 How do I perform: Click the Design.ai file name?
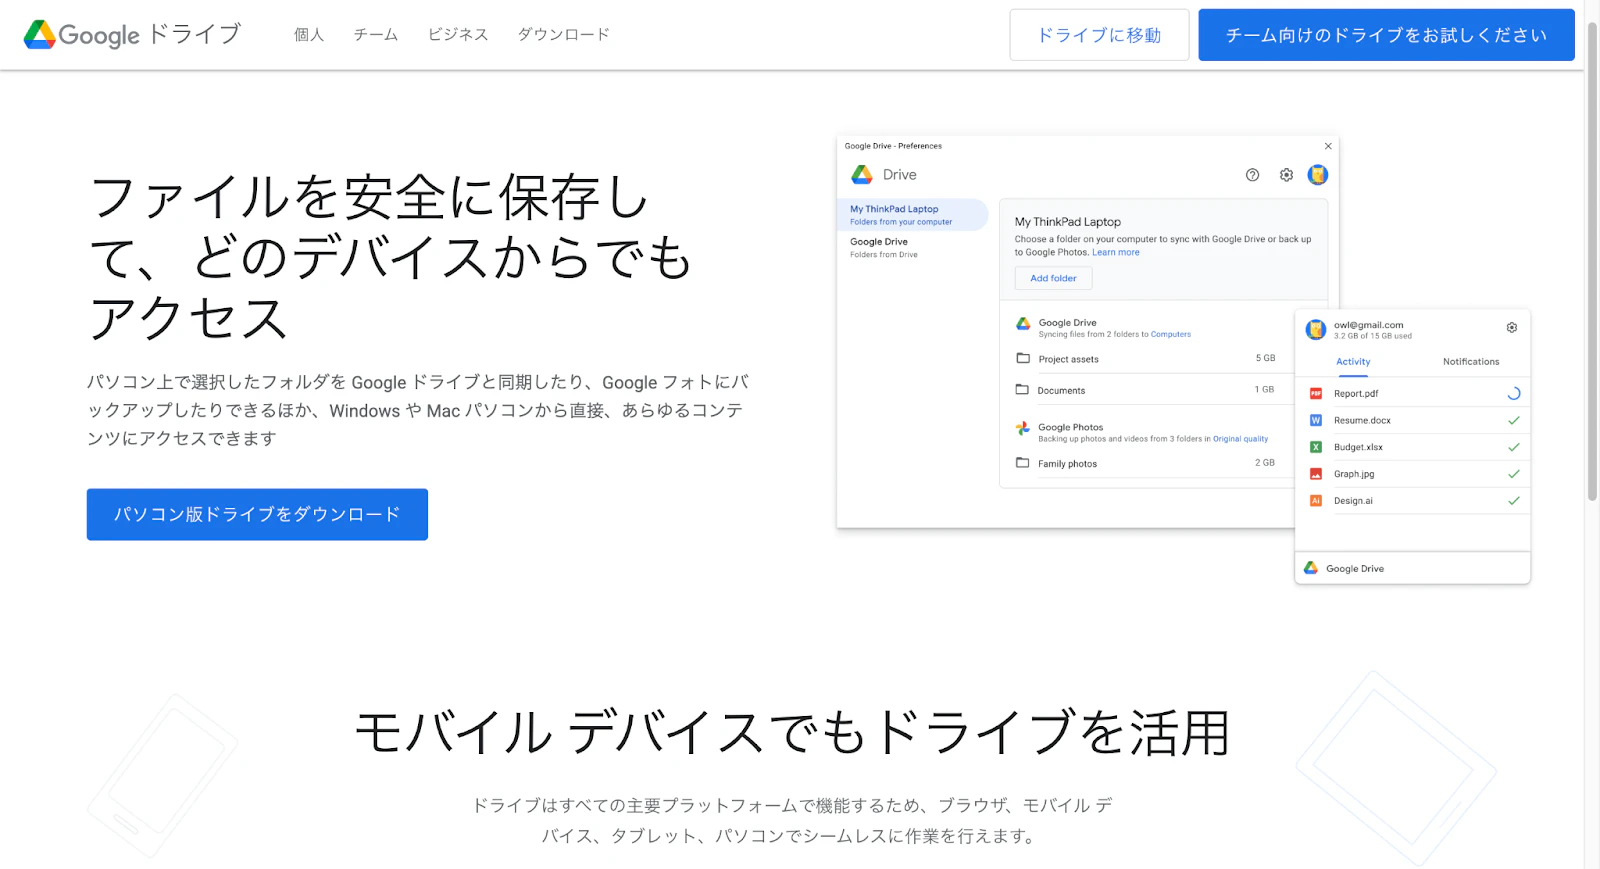(x=1353, y=501)
